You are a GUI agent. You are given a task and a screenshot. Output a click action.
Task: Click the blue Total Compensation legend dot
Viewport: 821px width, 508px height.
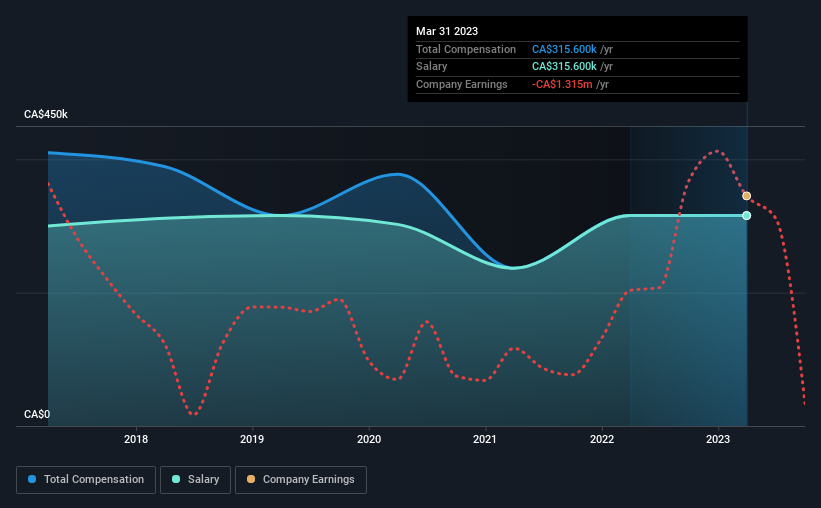coord(32,479)
